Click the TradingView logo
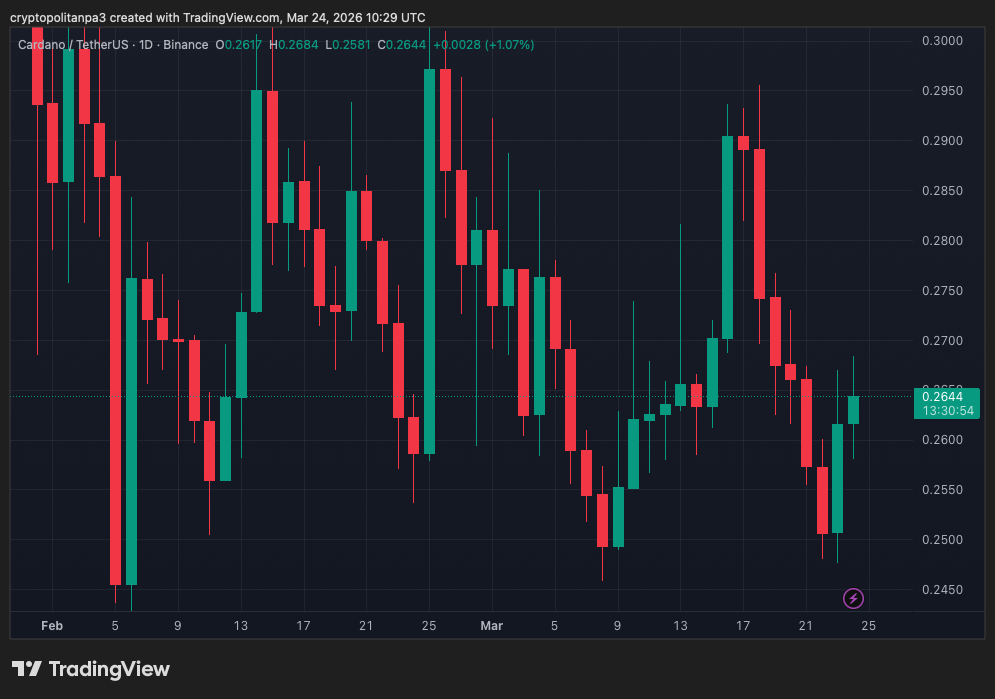 point(88,668)
